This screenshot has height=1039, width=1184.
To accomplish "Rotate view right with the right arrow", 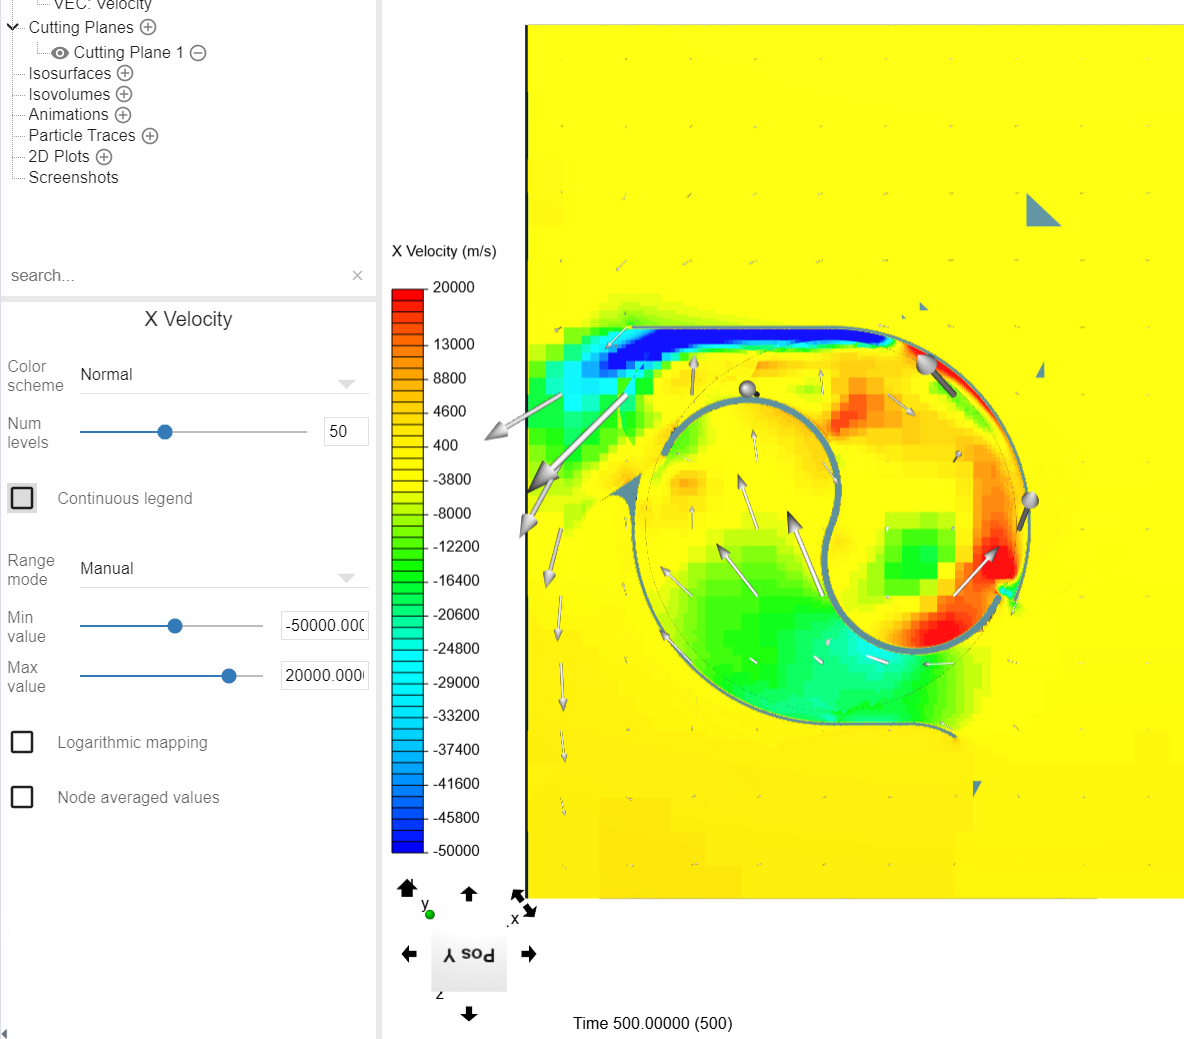I will pos(529,954).
